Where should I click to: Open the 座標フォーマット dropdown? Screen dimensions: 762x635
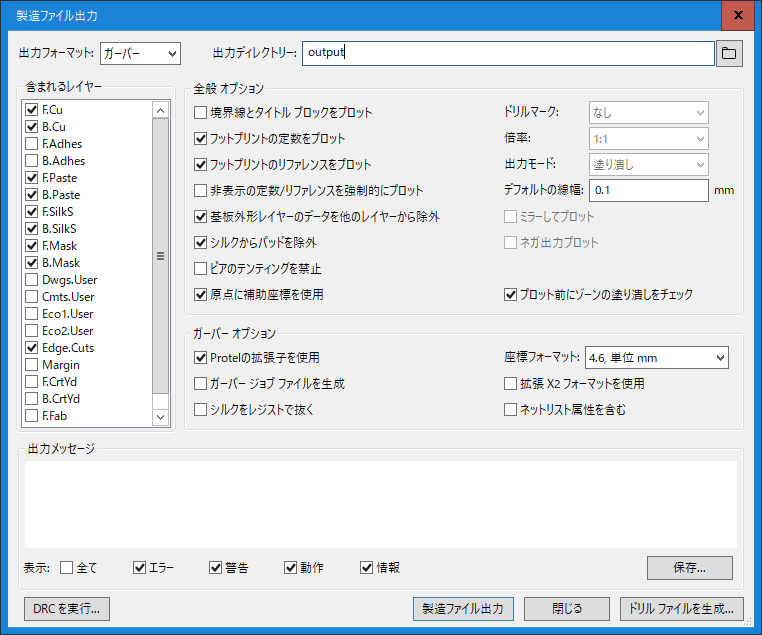(x=657, y=358)
